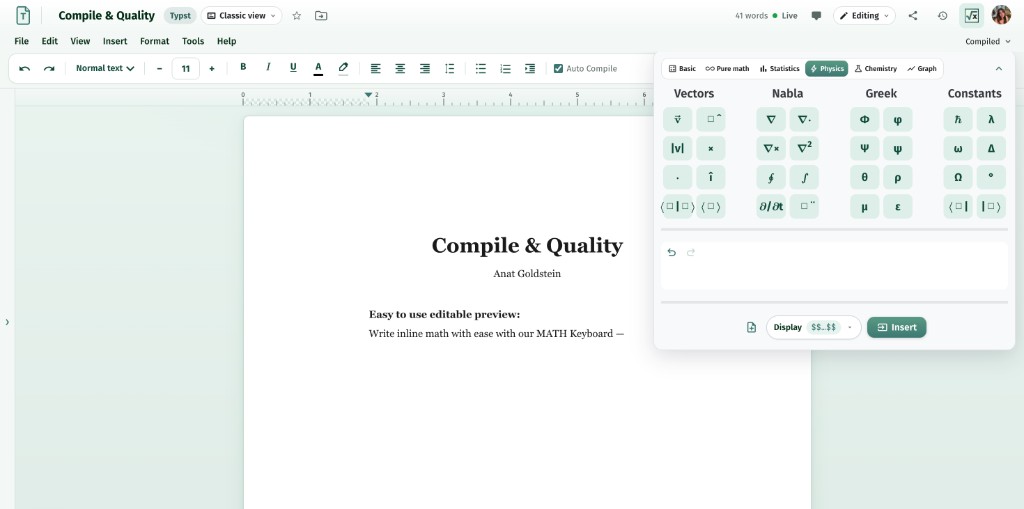
Task: Star this document
Action: pyautogui.click(x=296, y=16)
